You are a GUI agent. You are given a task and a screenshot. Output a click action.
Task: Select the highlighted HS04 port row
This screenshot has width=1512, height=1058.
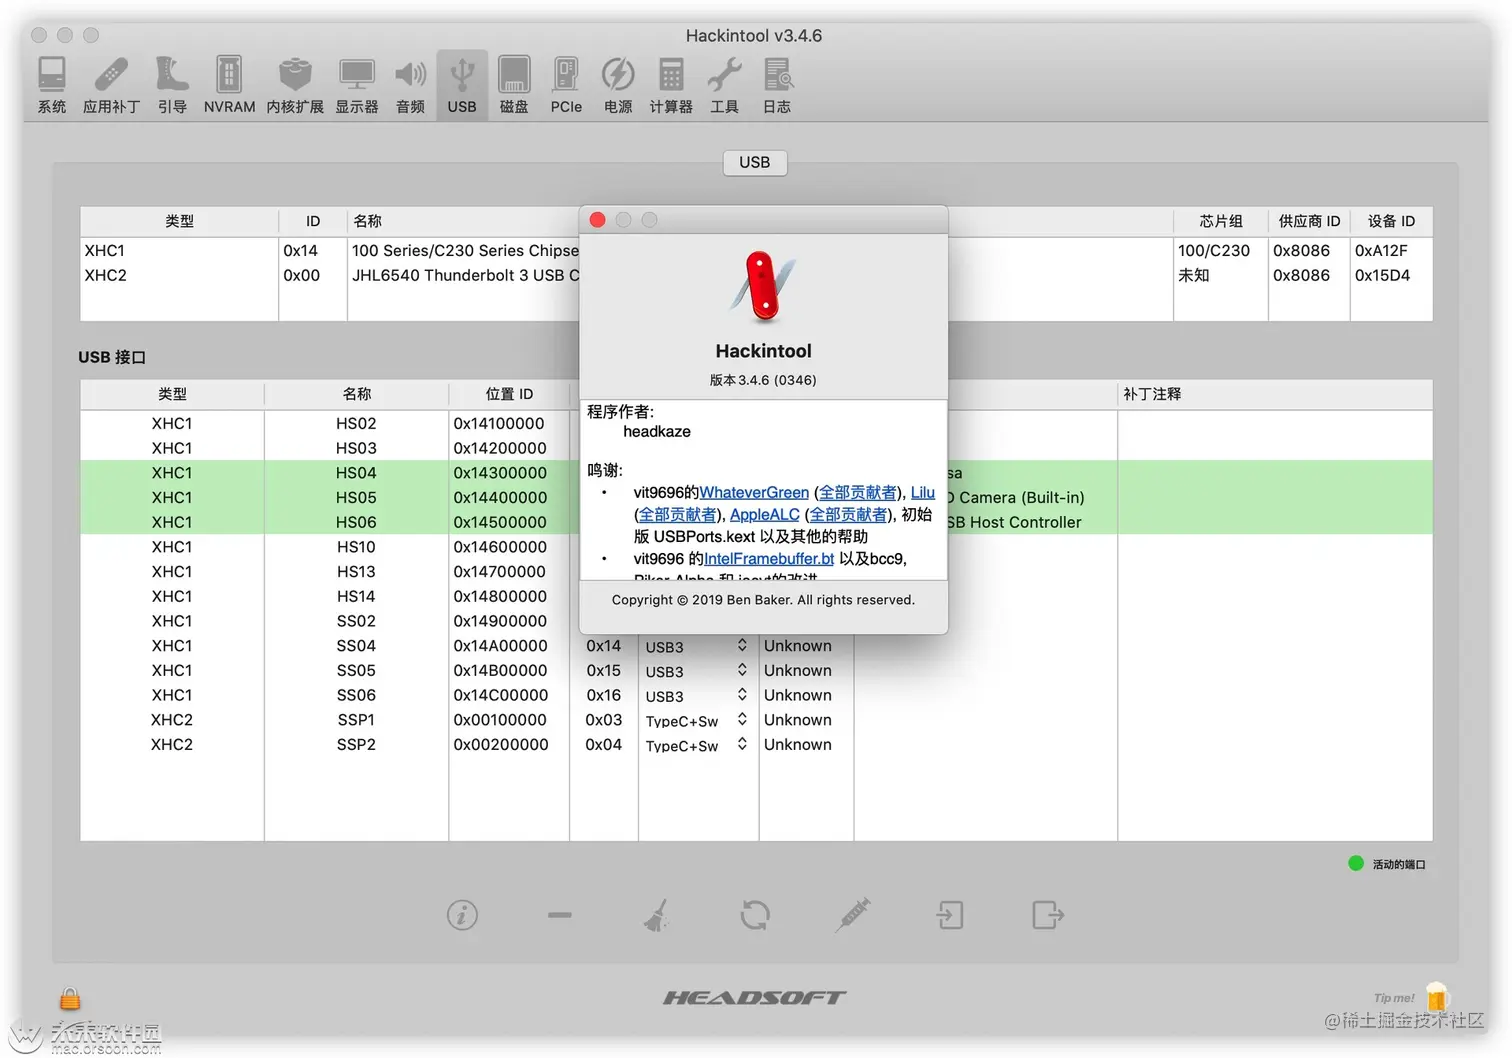point(756,473)
